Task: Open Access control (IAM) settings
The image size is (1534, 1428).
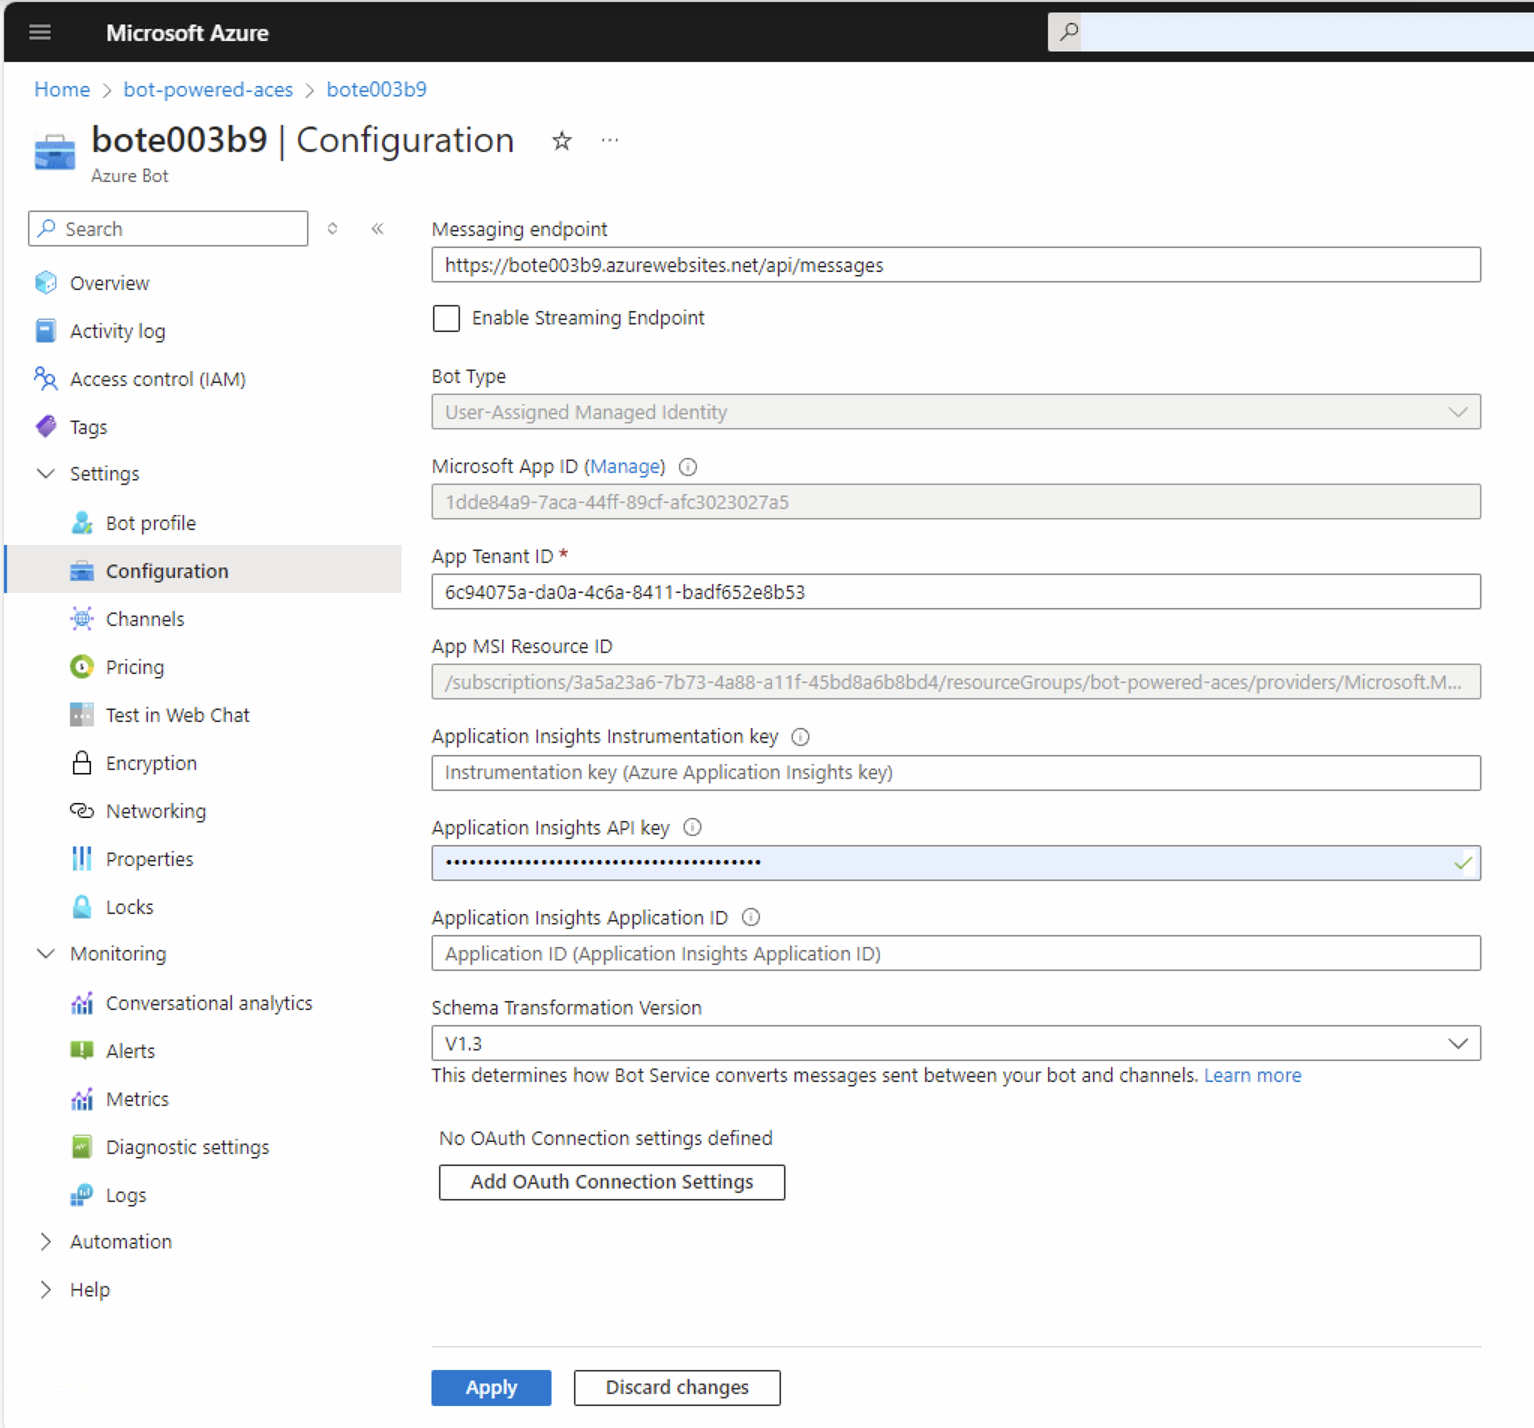Action: (x=157, y=379)
